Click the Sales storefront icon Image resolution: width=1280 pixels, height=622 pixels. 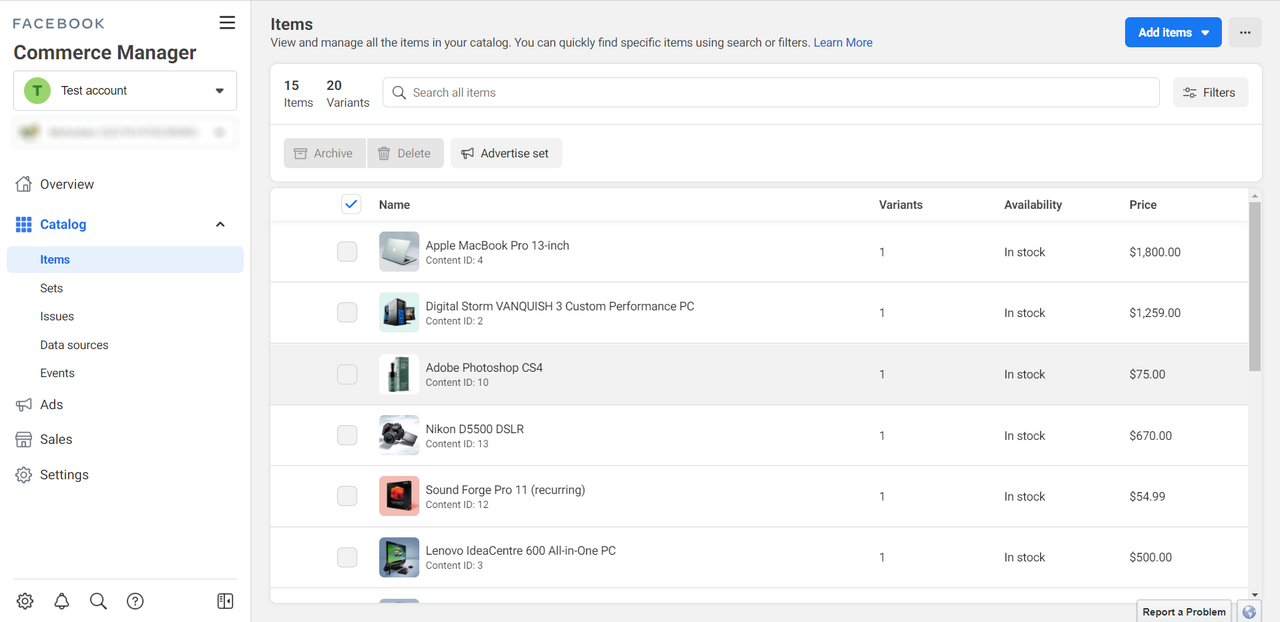24,440
